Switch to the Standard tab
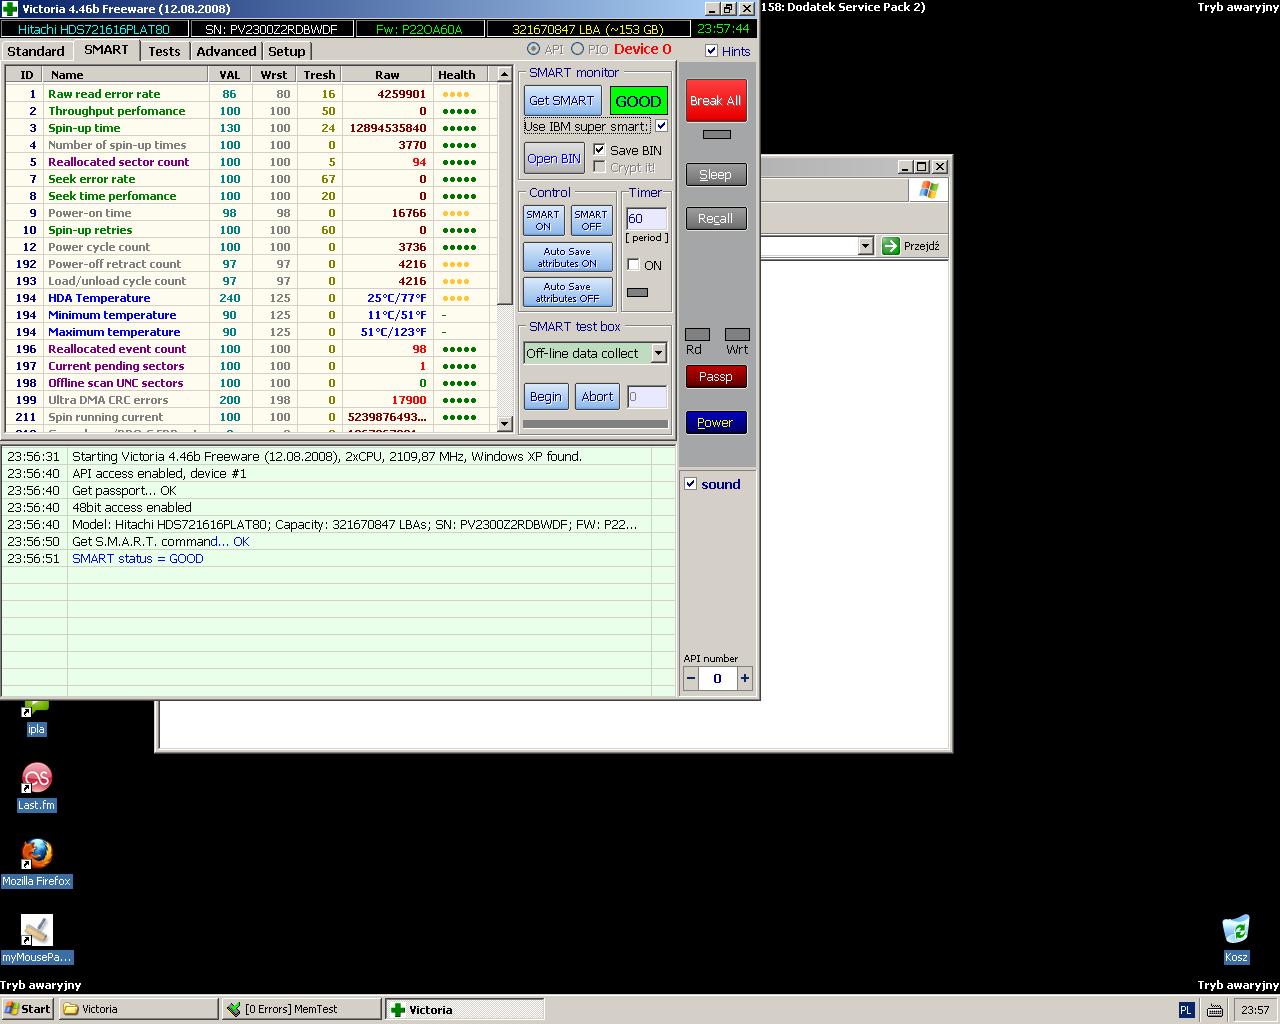The width and height of the screenshot is (1280, 1024). (x=36, y=51)
